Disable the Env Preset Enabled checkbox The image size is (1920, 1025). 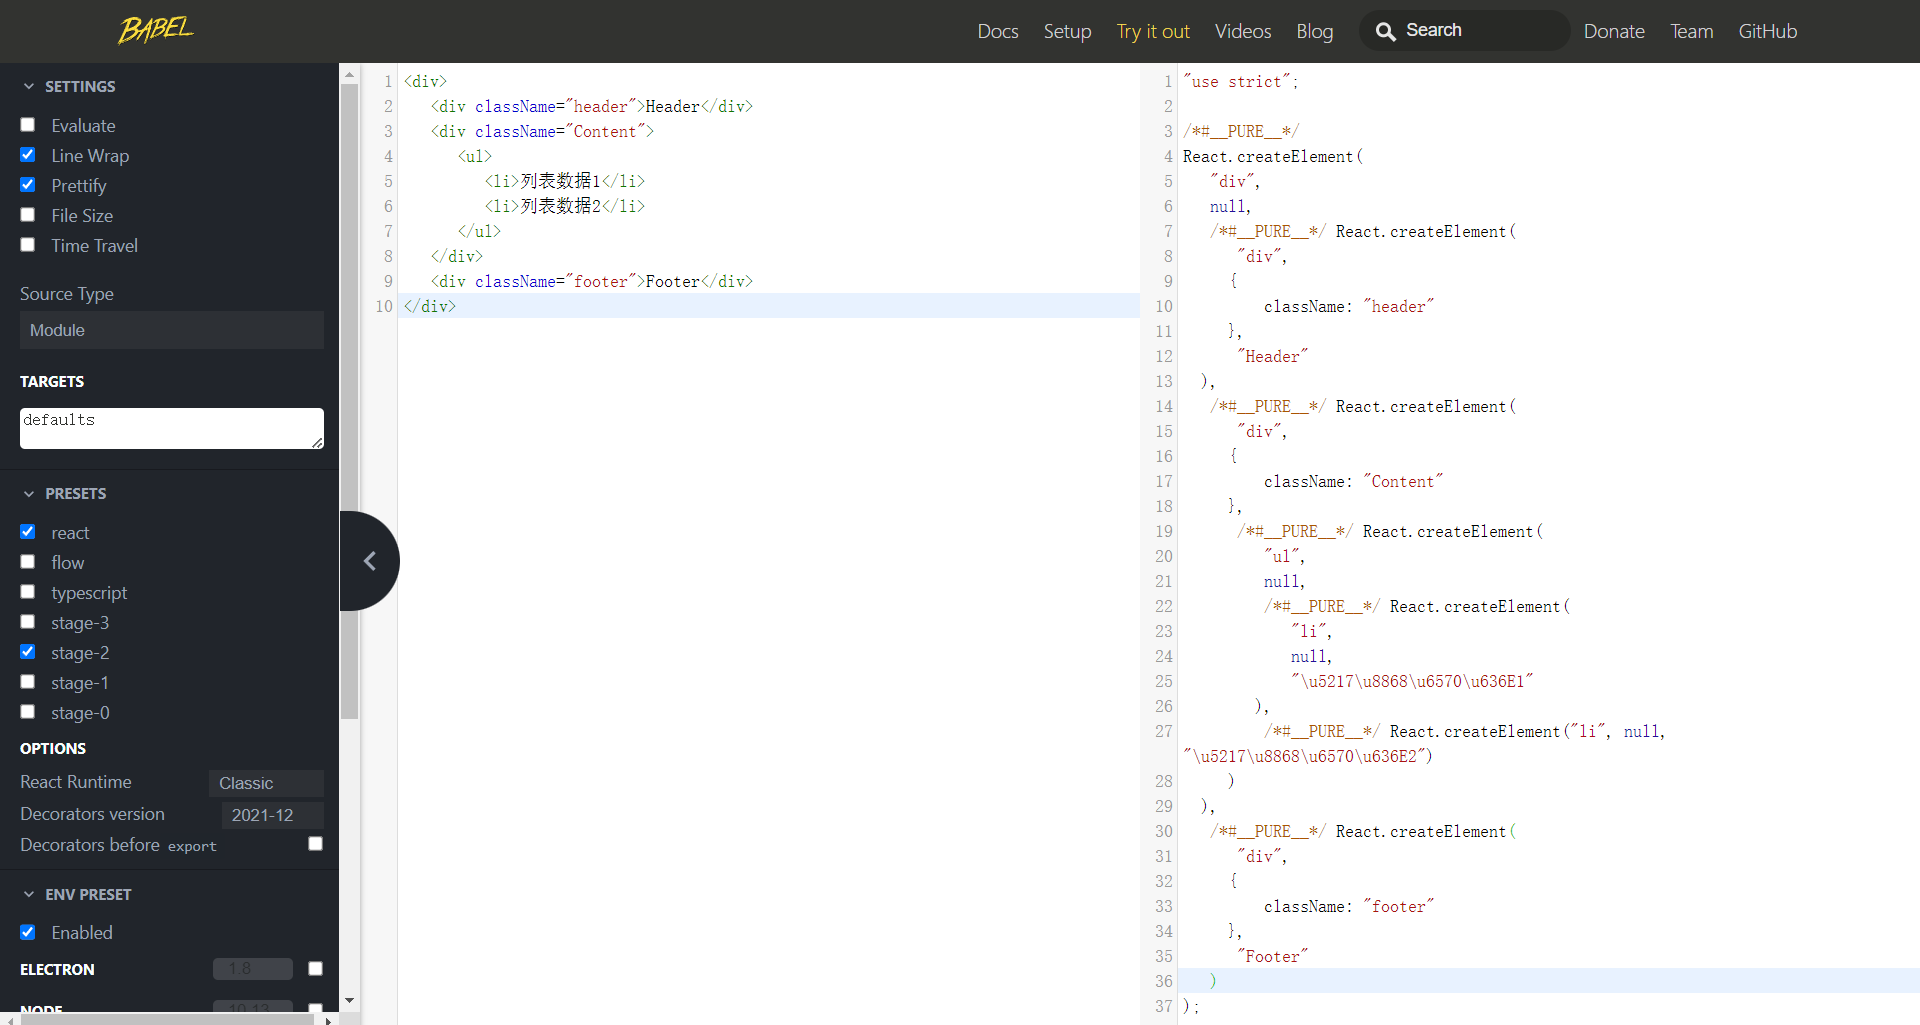(28, 932)
